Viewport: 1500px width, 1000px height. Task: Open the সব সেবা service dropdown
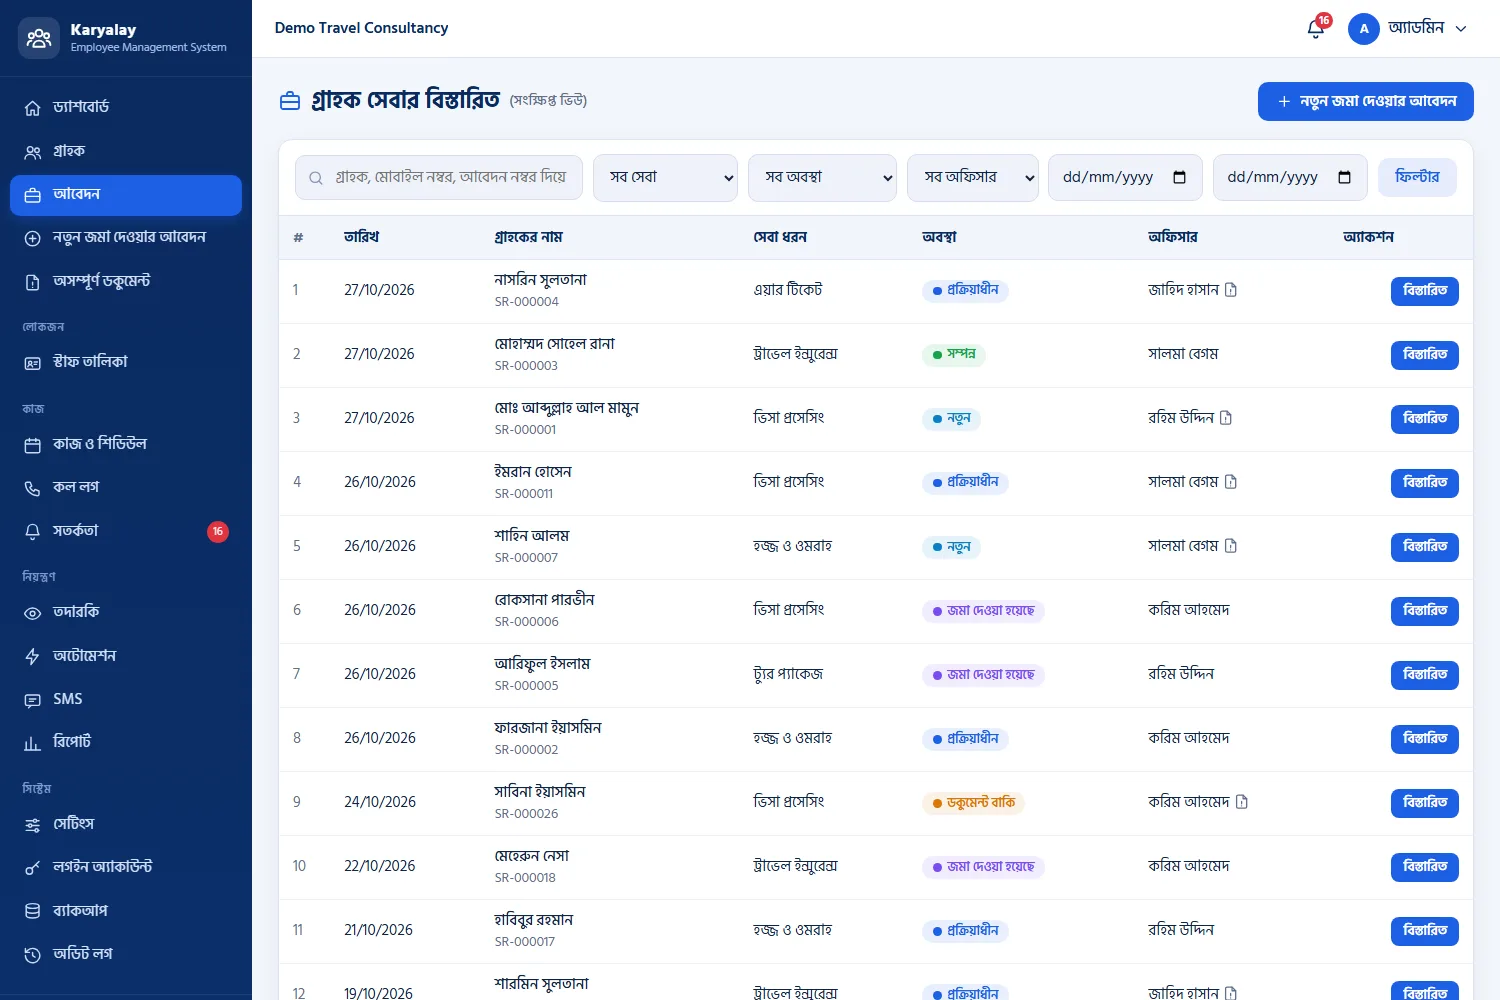[x=665, y=178]
